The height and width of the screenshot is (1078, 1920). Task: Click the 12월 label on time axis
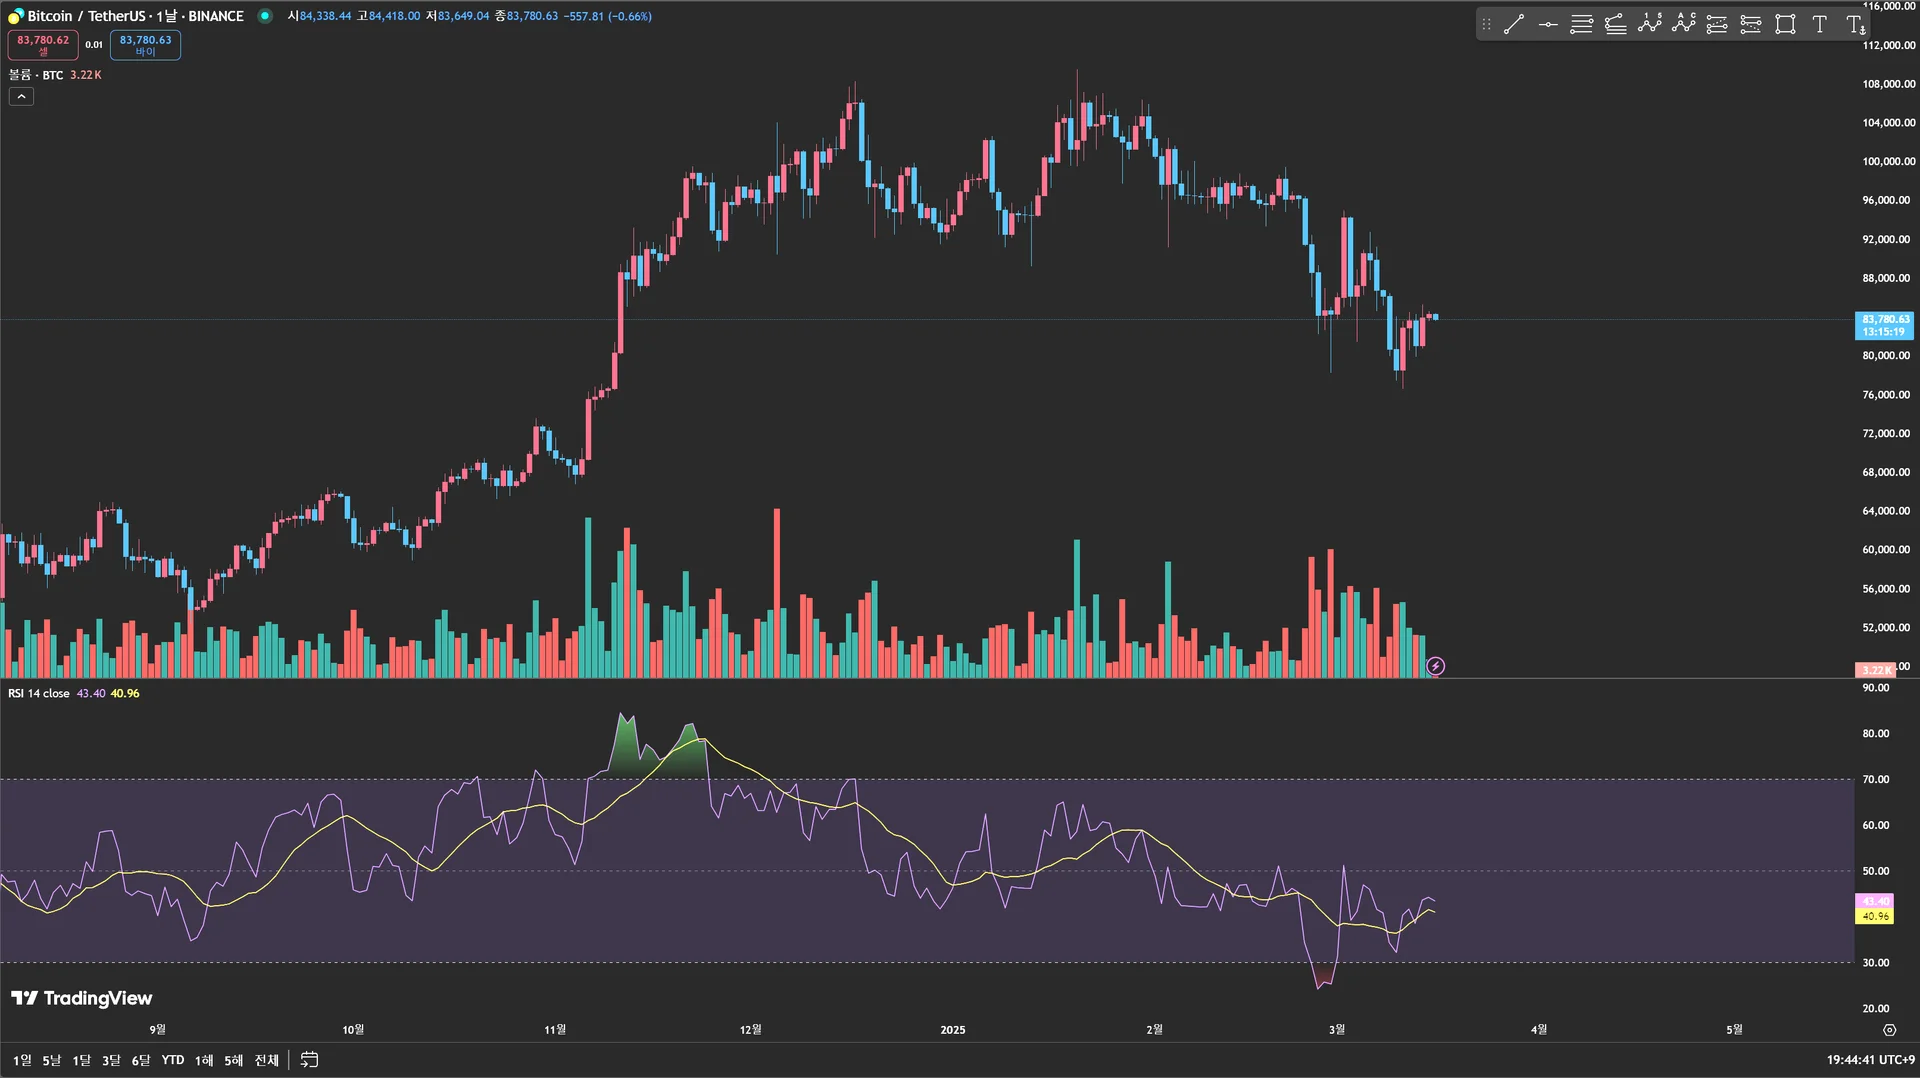750,1030
